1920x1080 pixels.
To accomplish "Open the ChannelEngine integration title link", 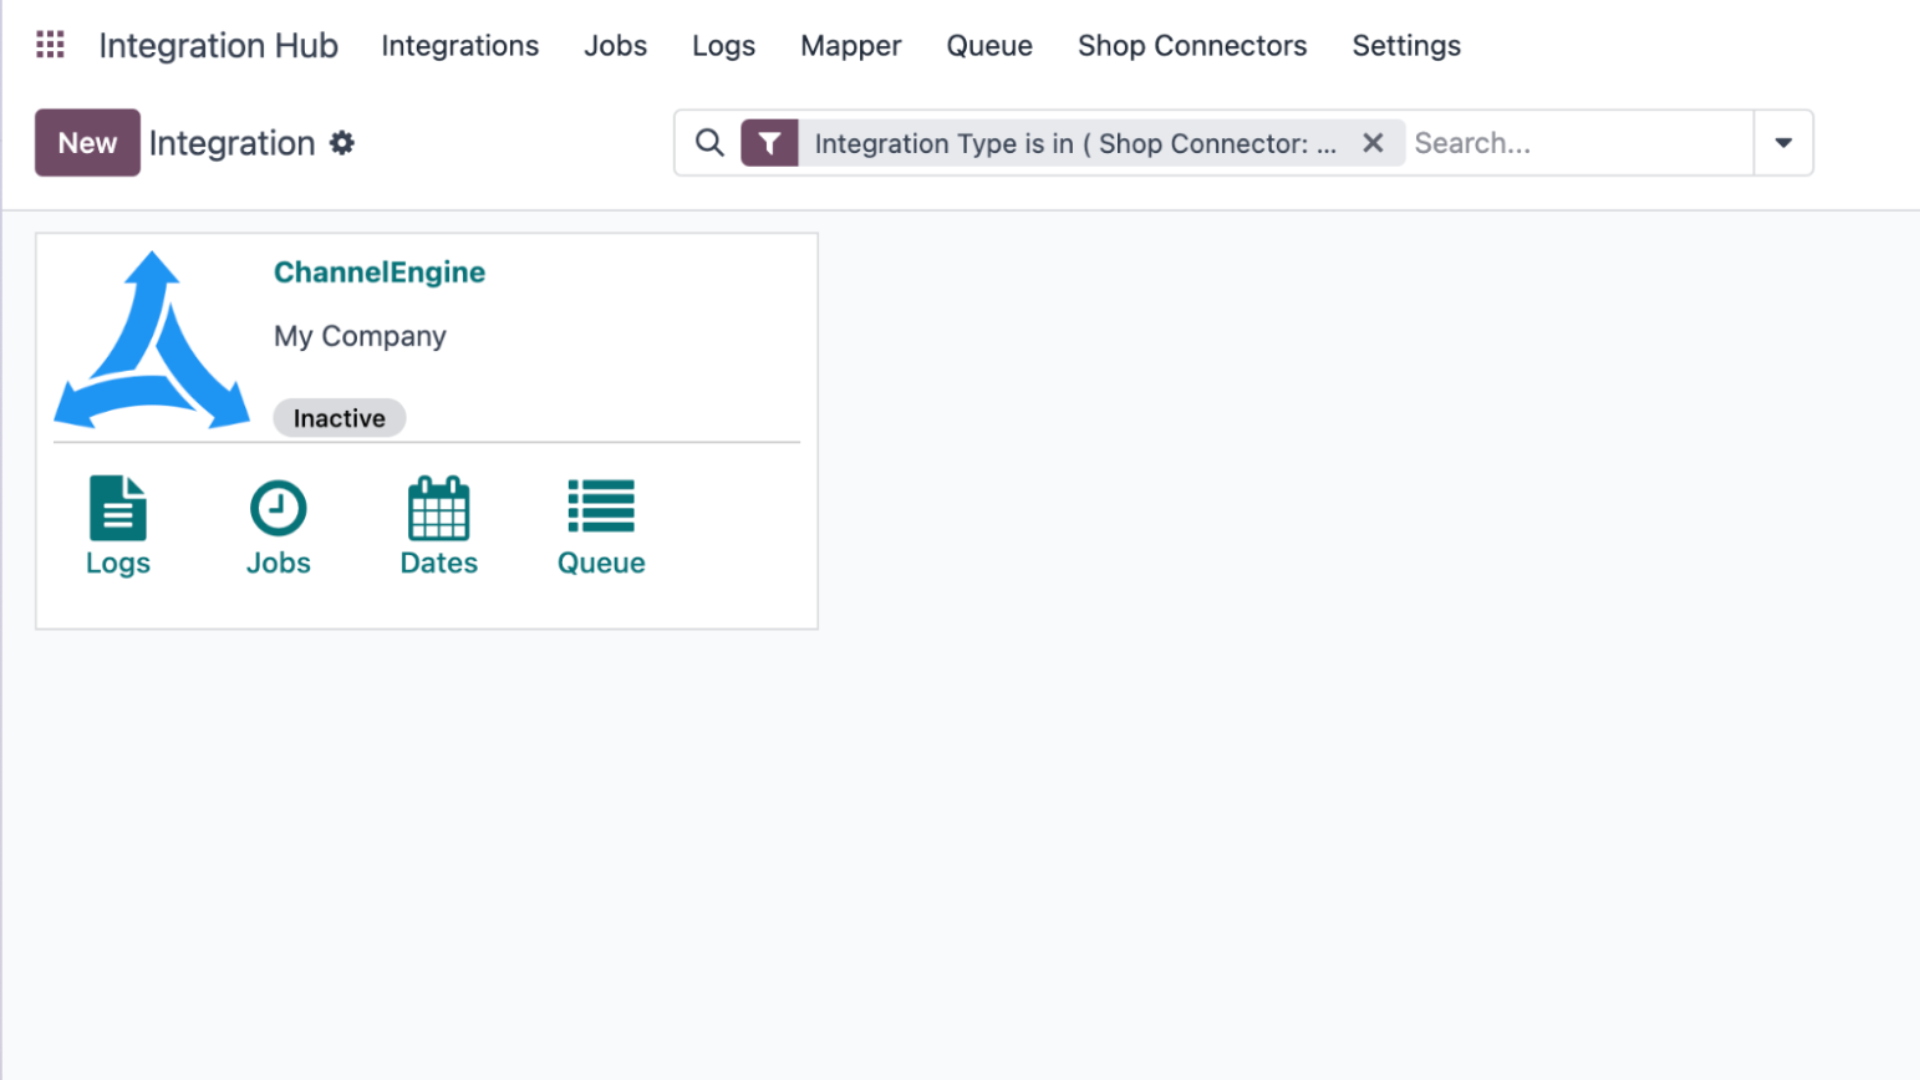I will point(379,272).
